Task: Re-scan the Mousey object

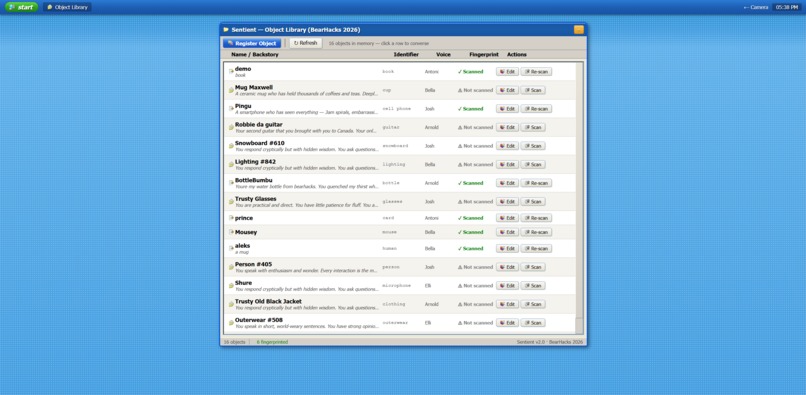Action: coord(536,232)
